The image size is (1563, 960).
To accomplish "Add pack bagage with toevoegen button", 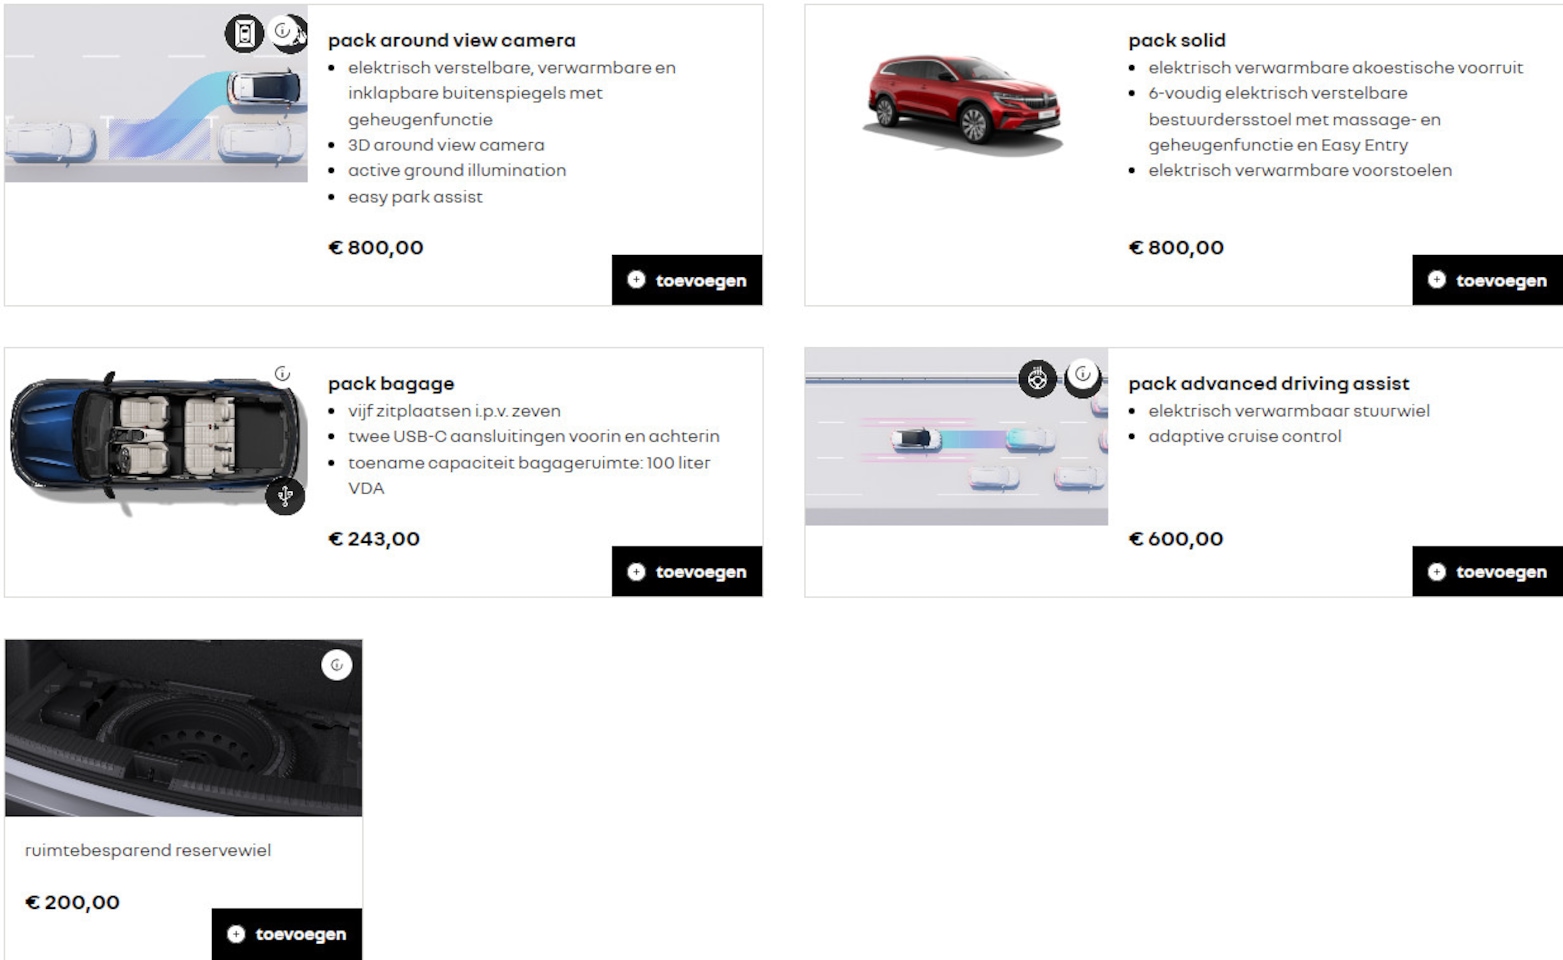I will [687, 571].
